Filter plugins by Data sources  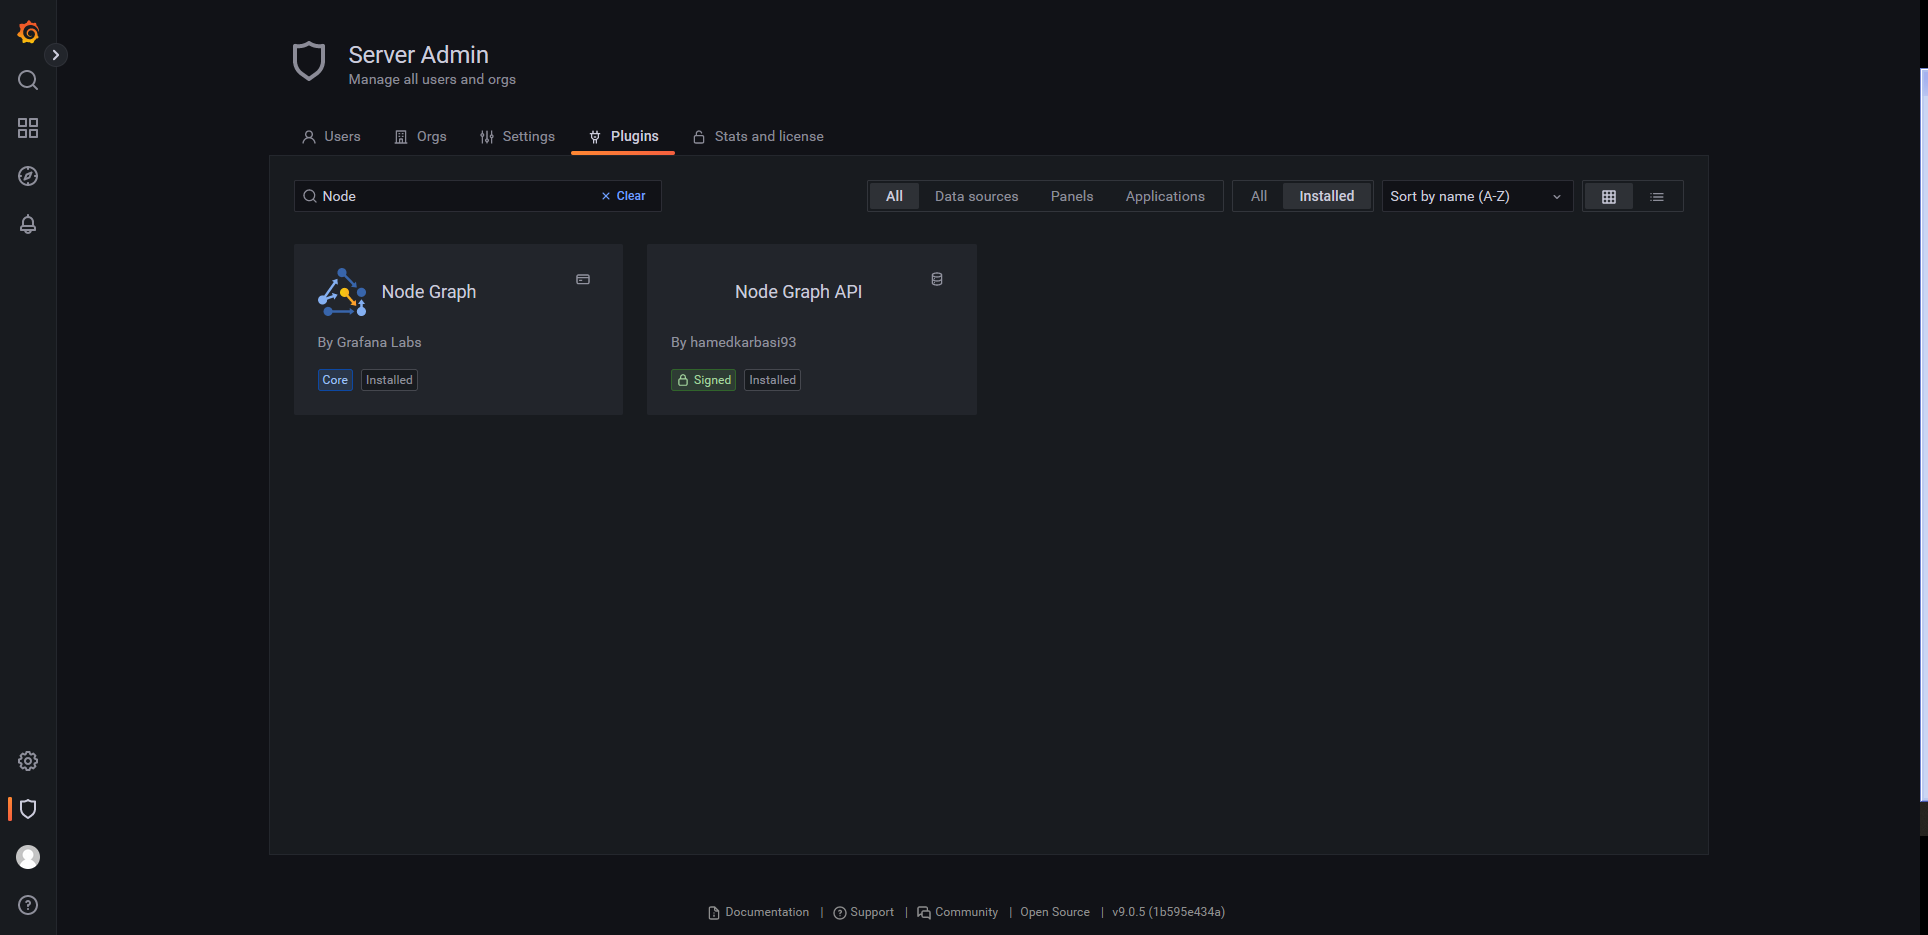point(977,196)
